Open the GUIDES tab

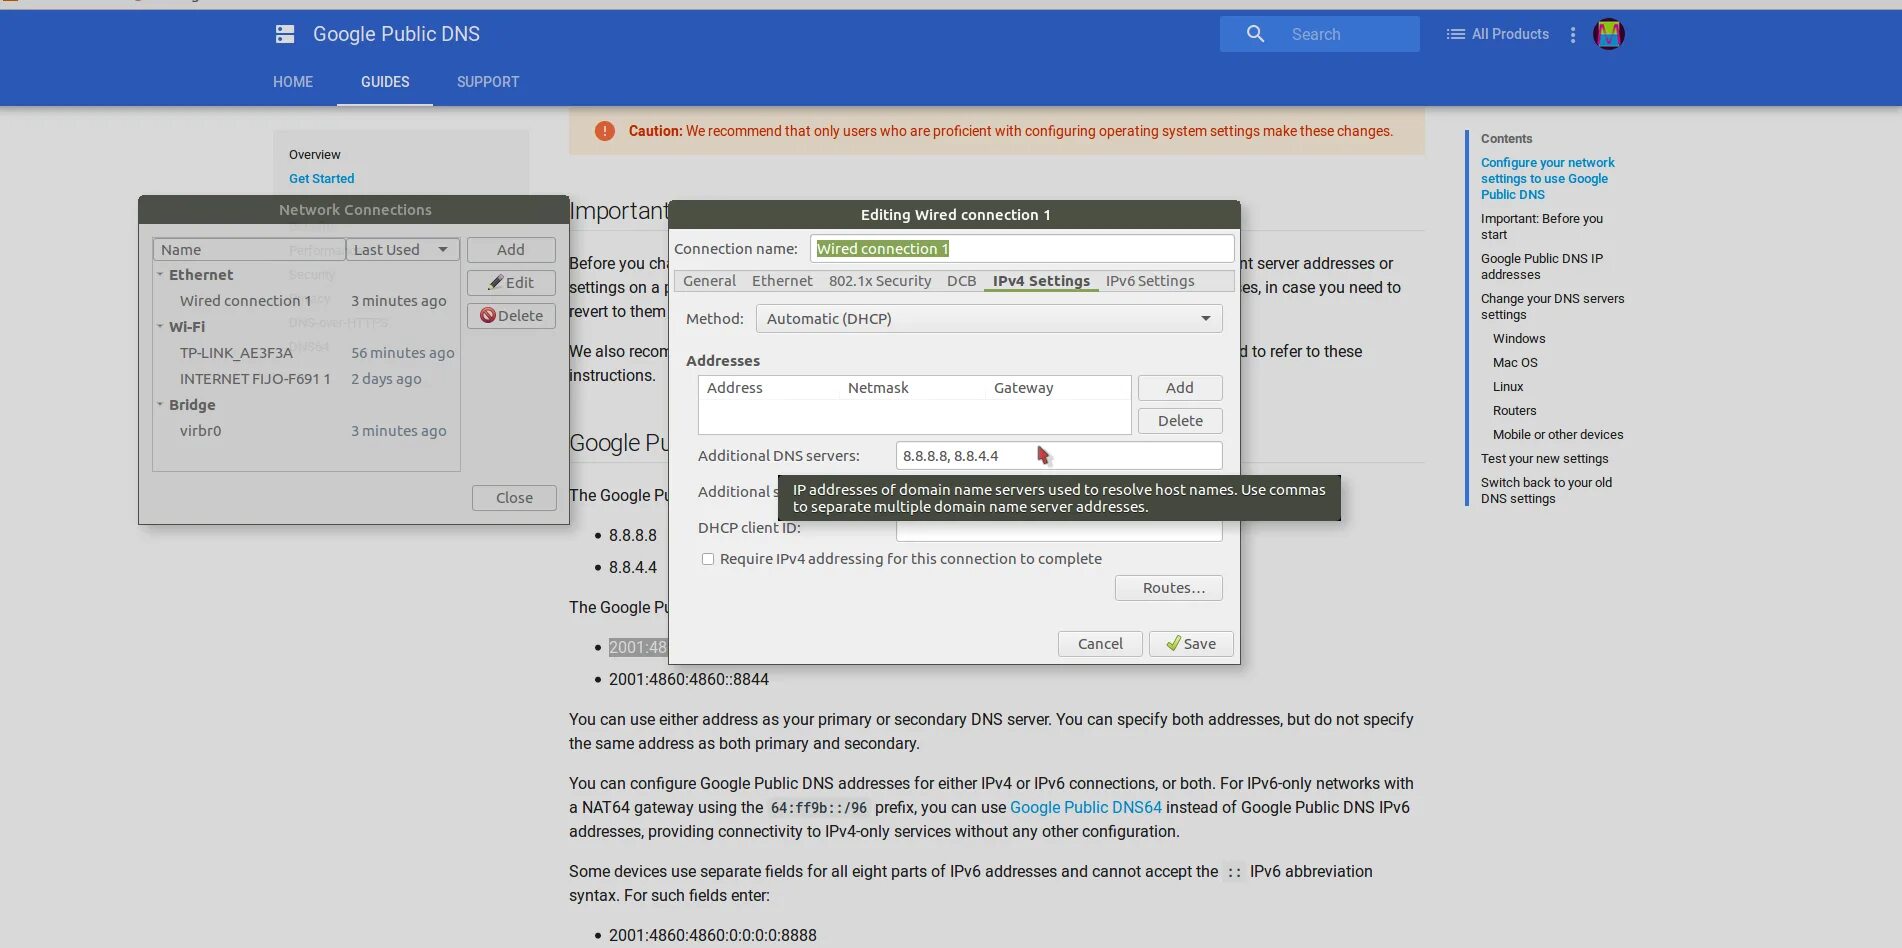[385, 82]
